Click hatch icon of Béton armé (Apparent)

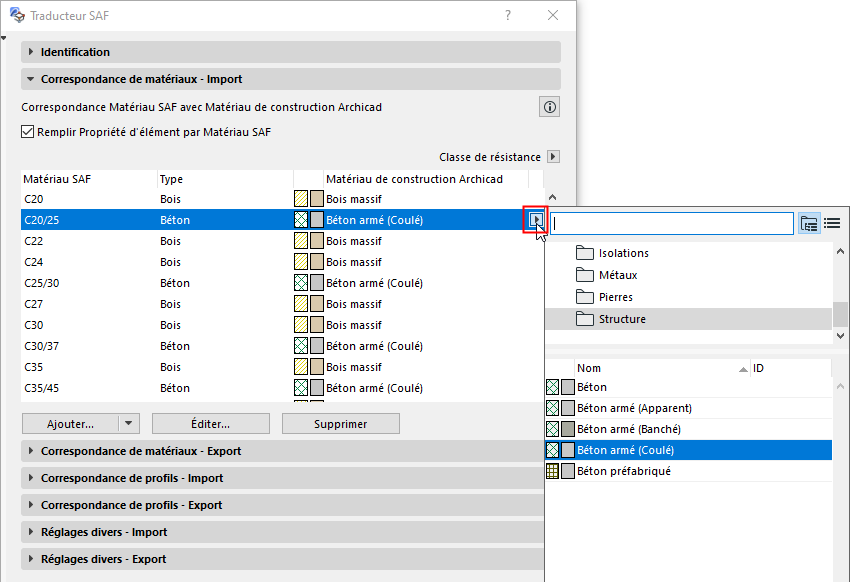click(552, 408)
